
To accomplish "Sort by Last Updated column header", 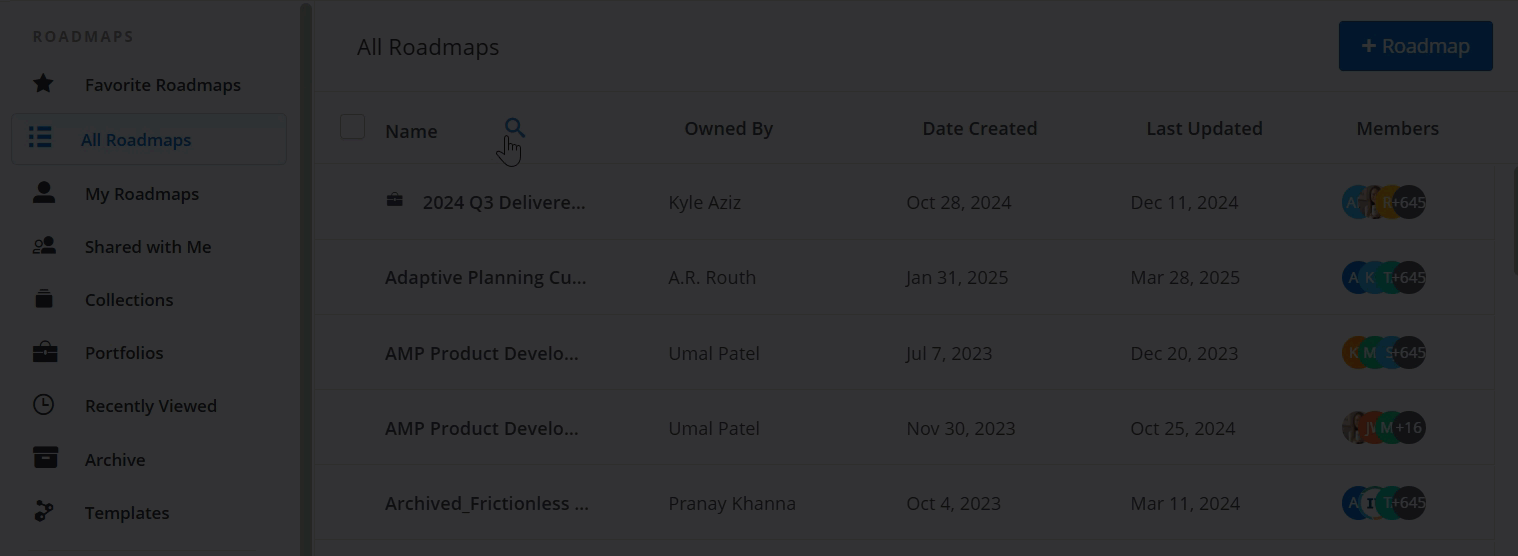I will tap(1204, 128).
